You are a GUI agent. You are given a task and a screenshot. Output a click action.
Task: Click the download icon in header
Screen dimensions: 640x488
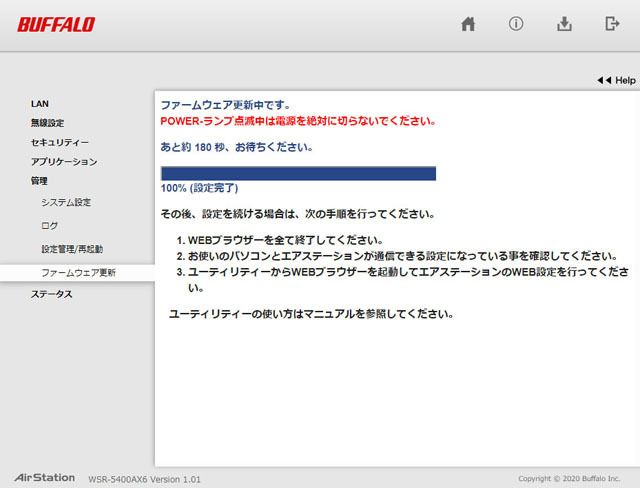564,25
